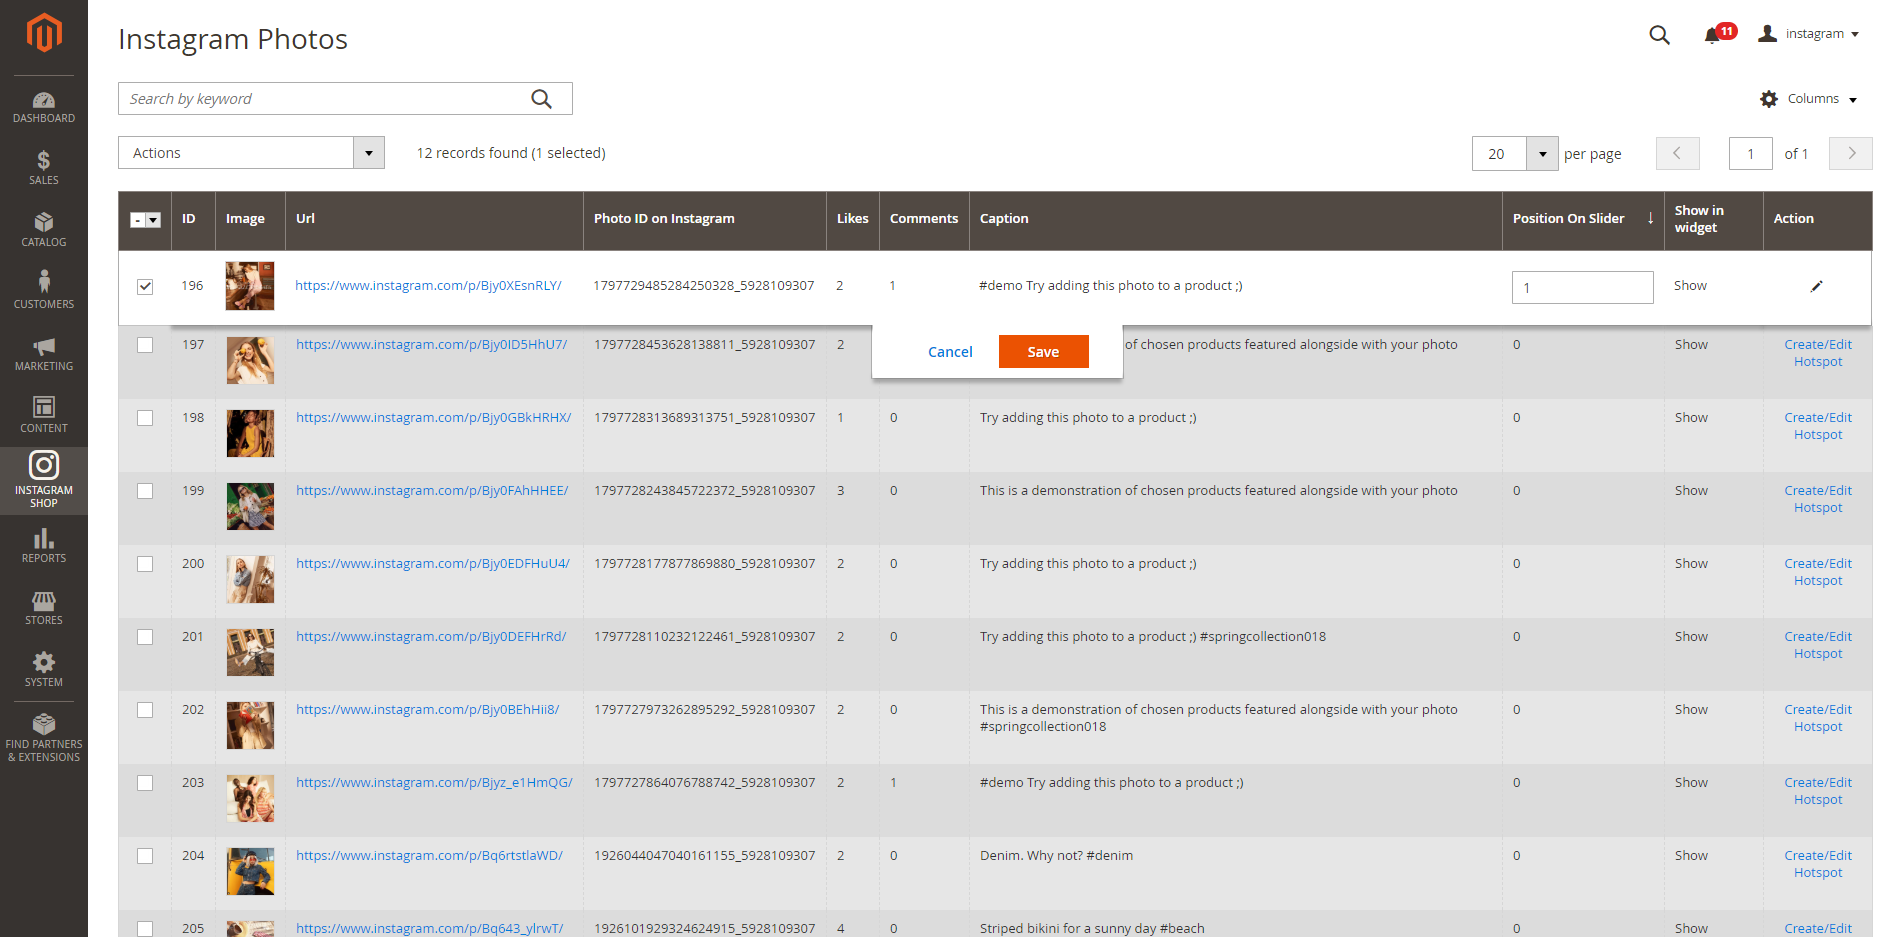Click the Magento logo icon
1902x937 pixels.
tap(44, 33)
